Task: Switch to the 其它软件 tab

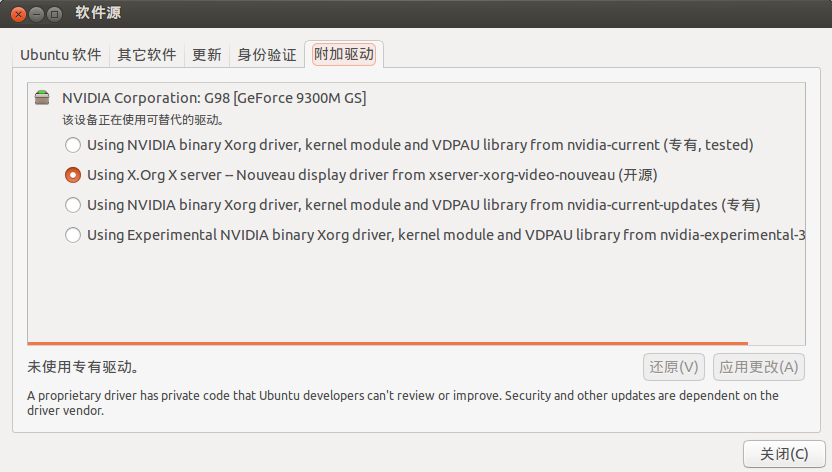Action: (x=146, y=55)
